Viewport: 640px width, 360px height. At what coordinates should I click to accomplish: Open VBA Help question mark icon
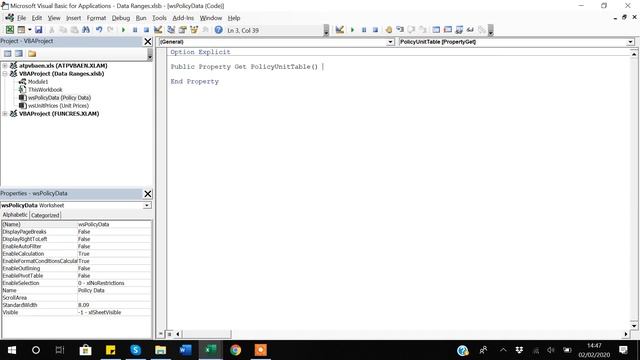(218, 30)
